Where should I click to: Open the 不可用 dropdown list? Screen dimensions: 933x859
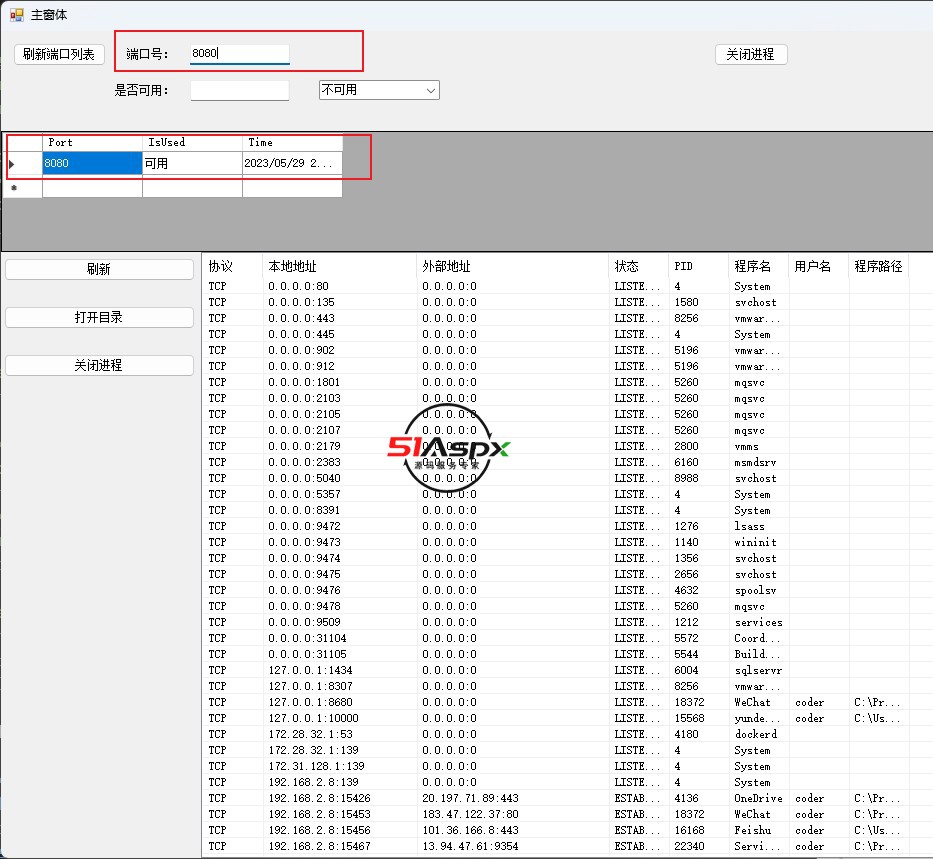(379, 90)
